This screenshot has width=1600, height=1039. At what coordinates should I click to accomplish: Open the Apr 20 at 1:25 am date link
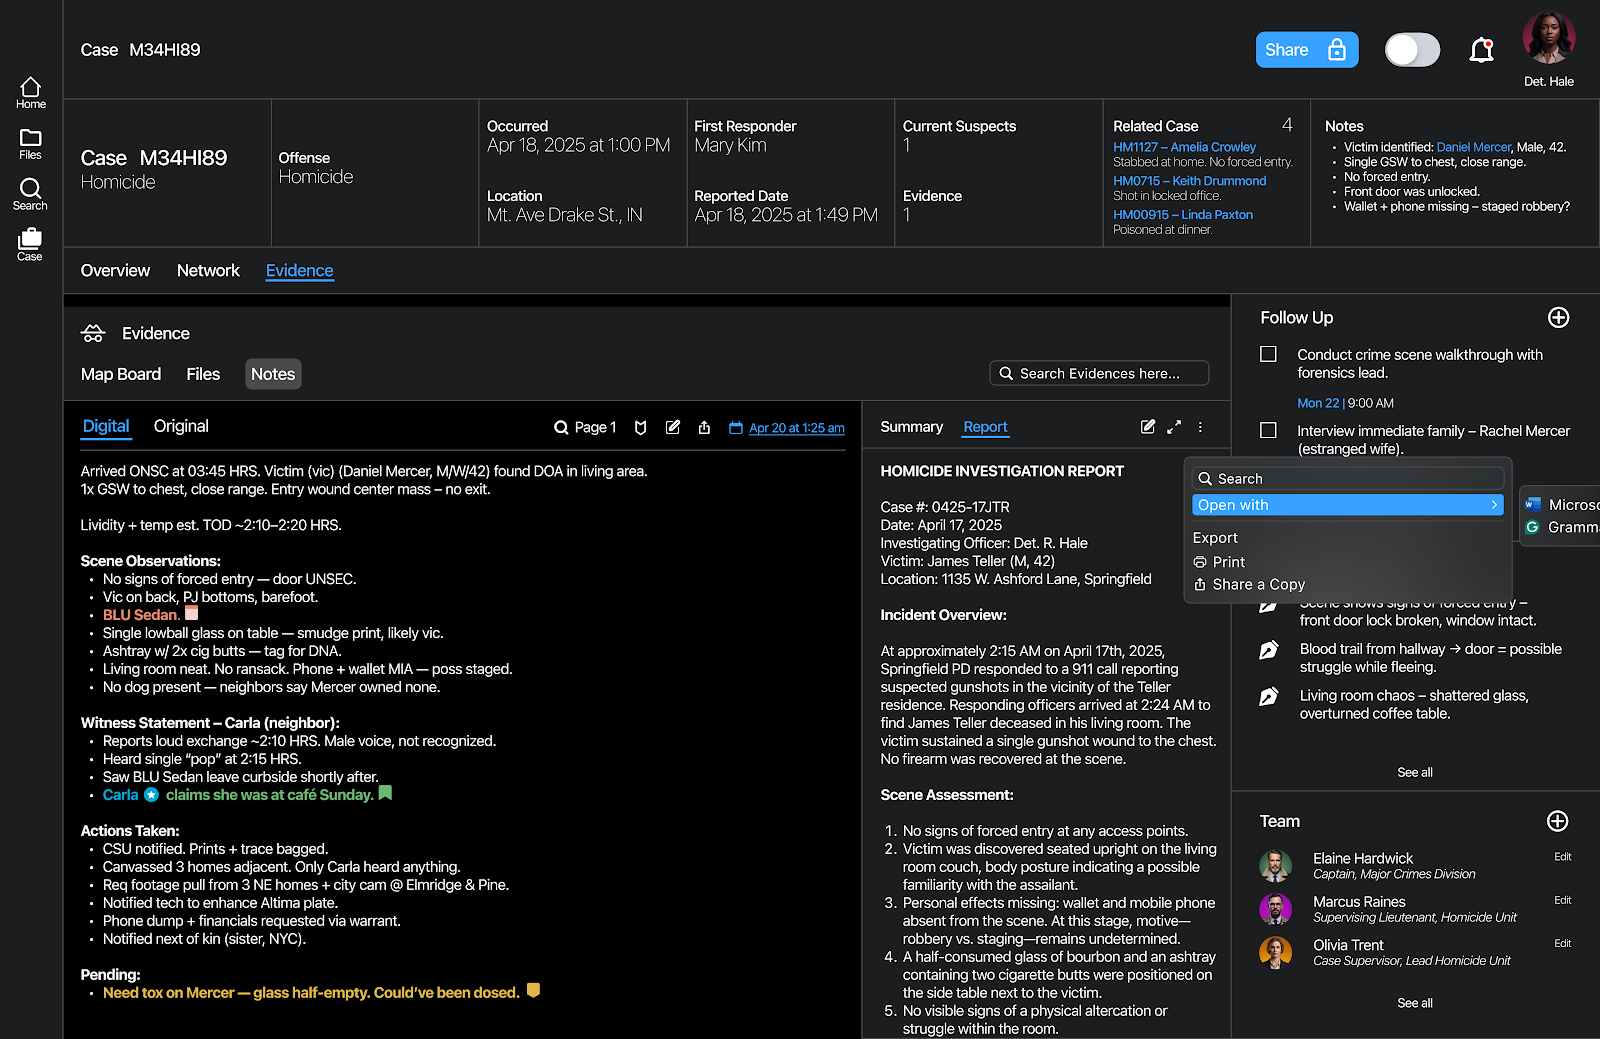click(796, 428)
